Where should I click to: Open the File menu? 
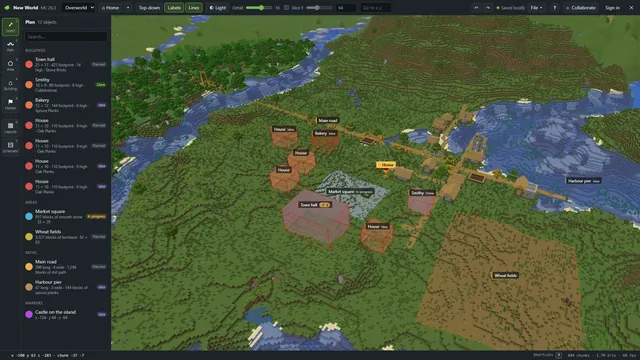tap(536, 8)
